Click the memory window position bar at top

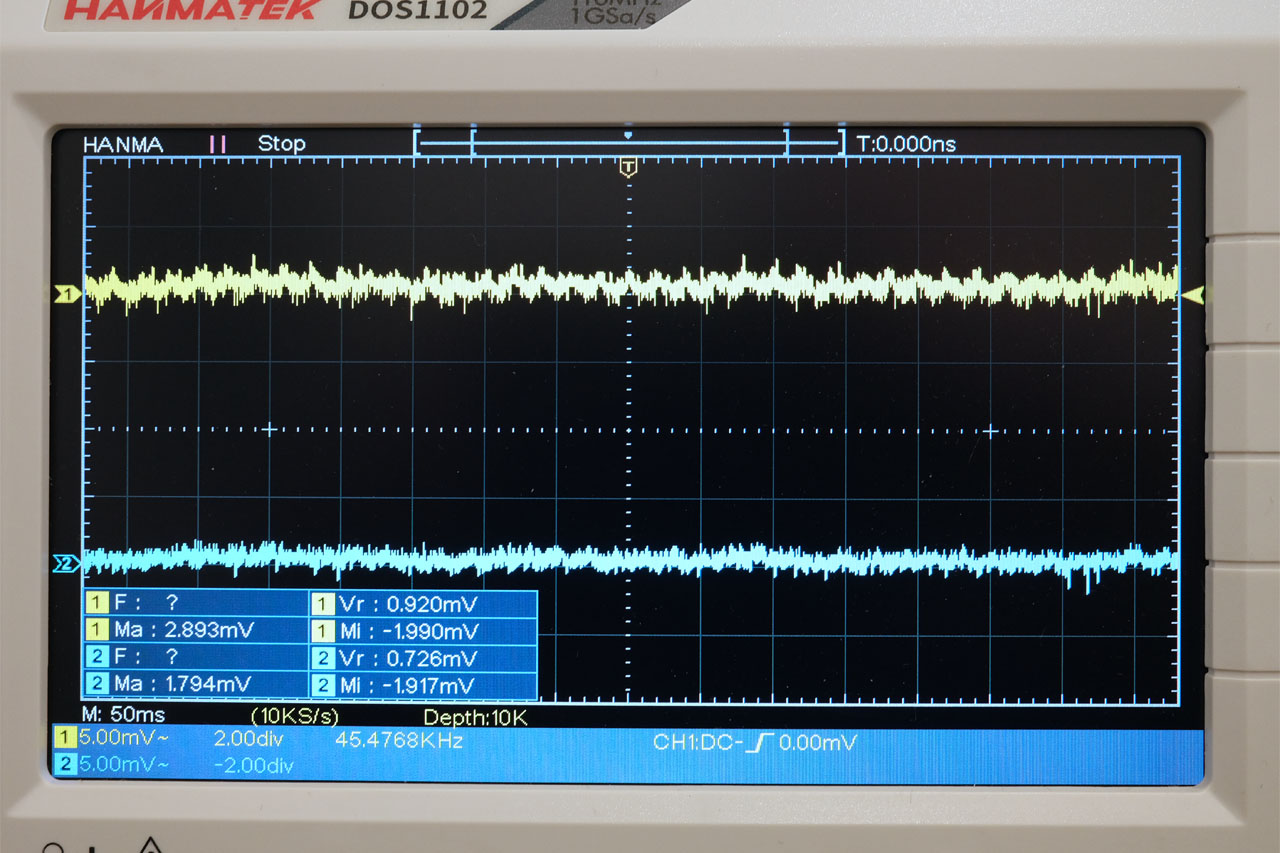pyautogui.click(x=628, y=143)
